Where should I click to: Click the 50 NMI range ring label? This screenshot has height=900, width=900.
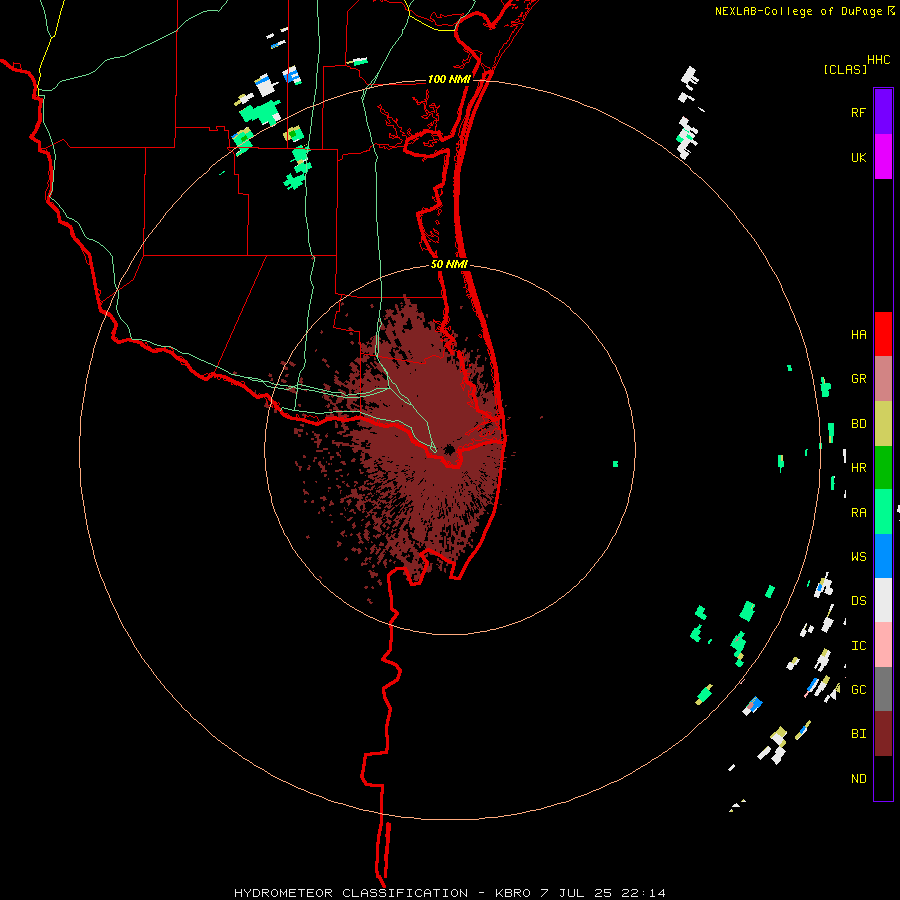pos(449,264)
